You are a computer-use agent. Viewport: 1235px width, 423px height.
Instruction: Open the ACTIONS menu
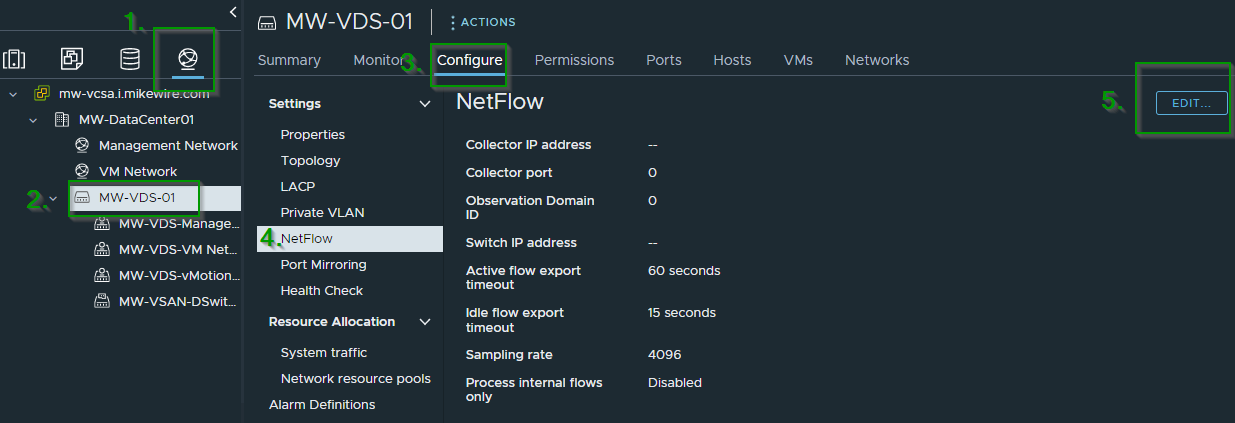coord(482,22)
